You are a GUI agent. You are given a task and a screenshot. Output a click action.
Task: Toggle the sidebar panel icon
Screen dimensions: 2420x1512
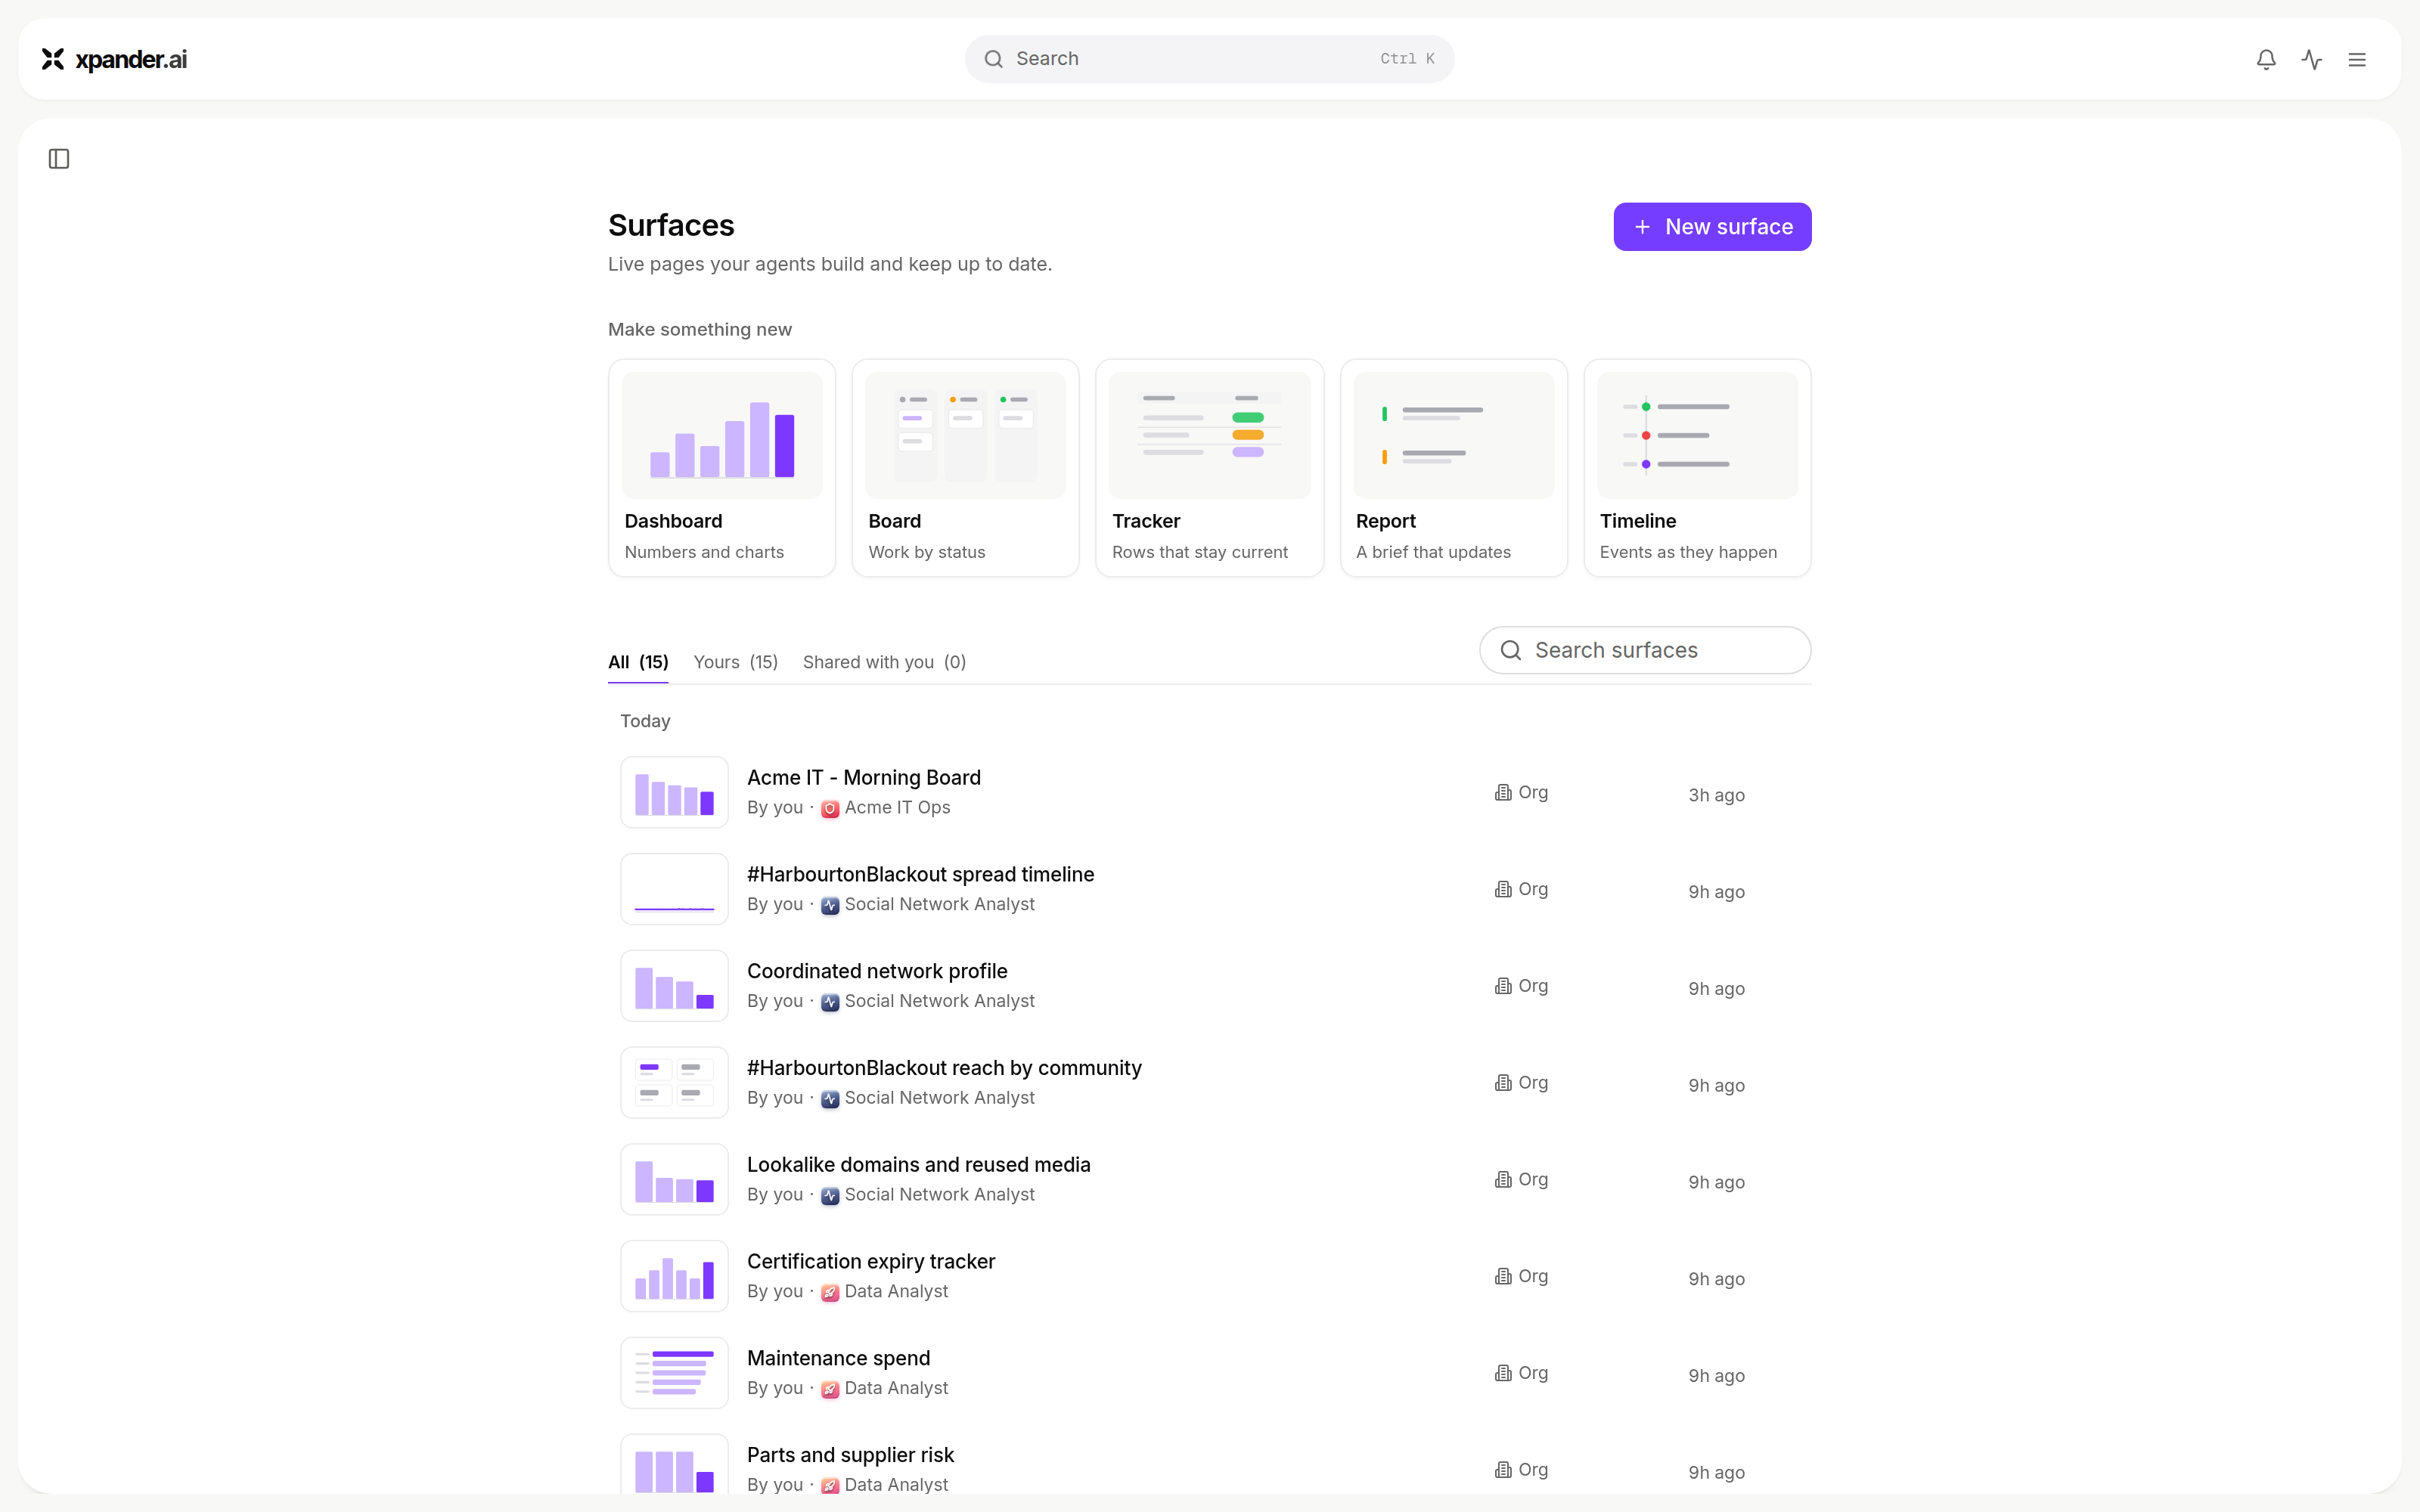click(x=59, y=159)
